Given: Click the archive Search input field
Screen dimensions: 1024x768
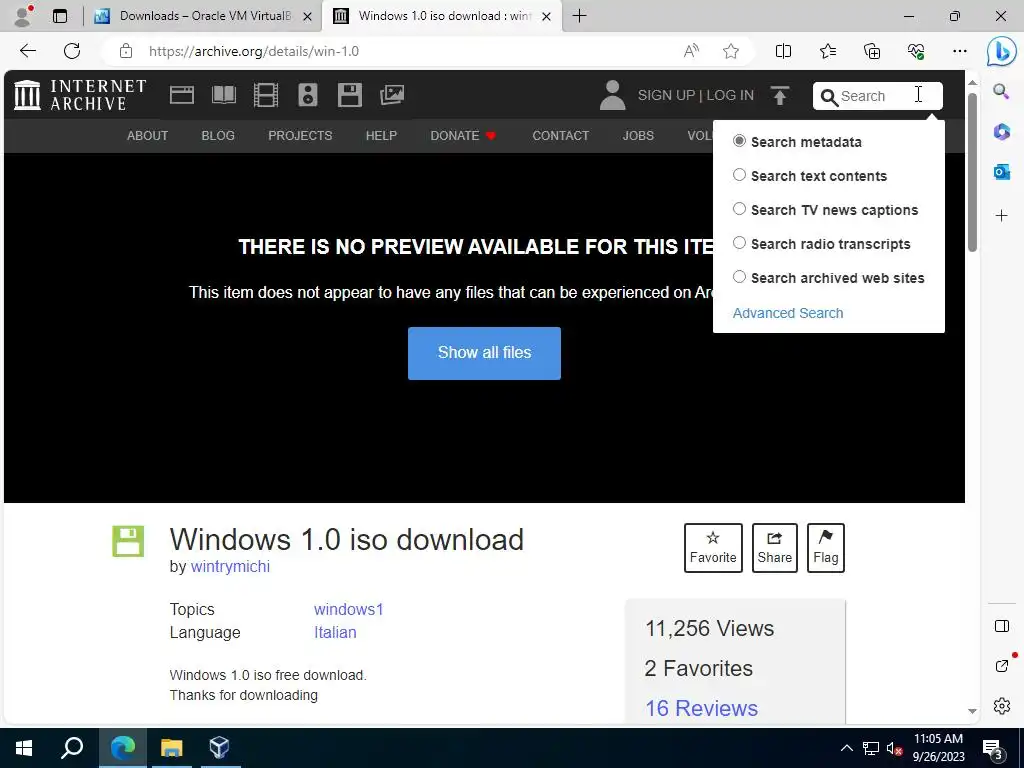Looking at the screenshot, I should tap(878, 96).
